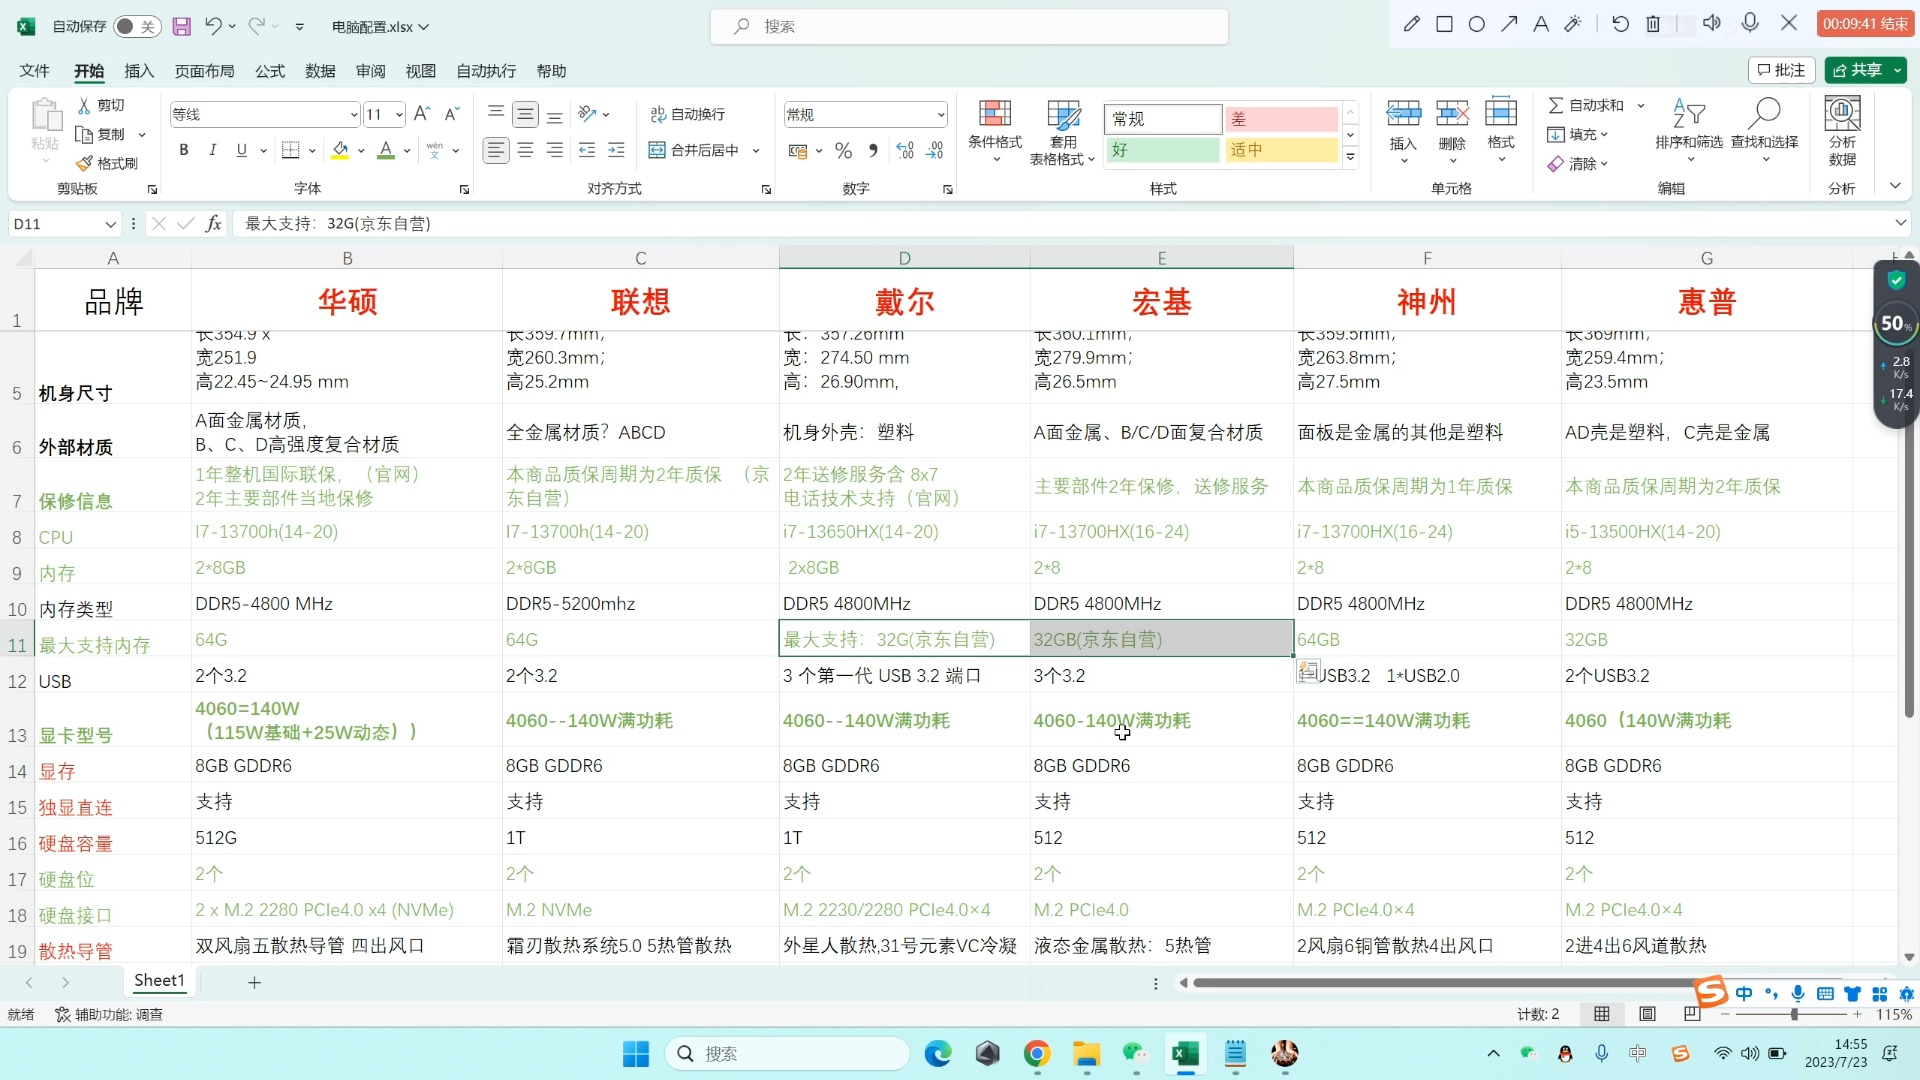Apply the 好 green cell style
This screenshot has width=1920, height=1080.
click(x=1162, y=150)
